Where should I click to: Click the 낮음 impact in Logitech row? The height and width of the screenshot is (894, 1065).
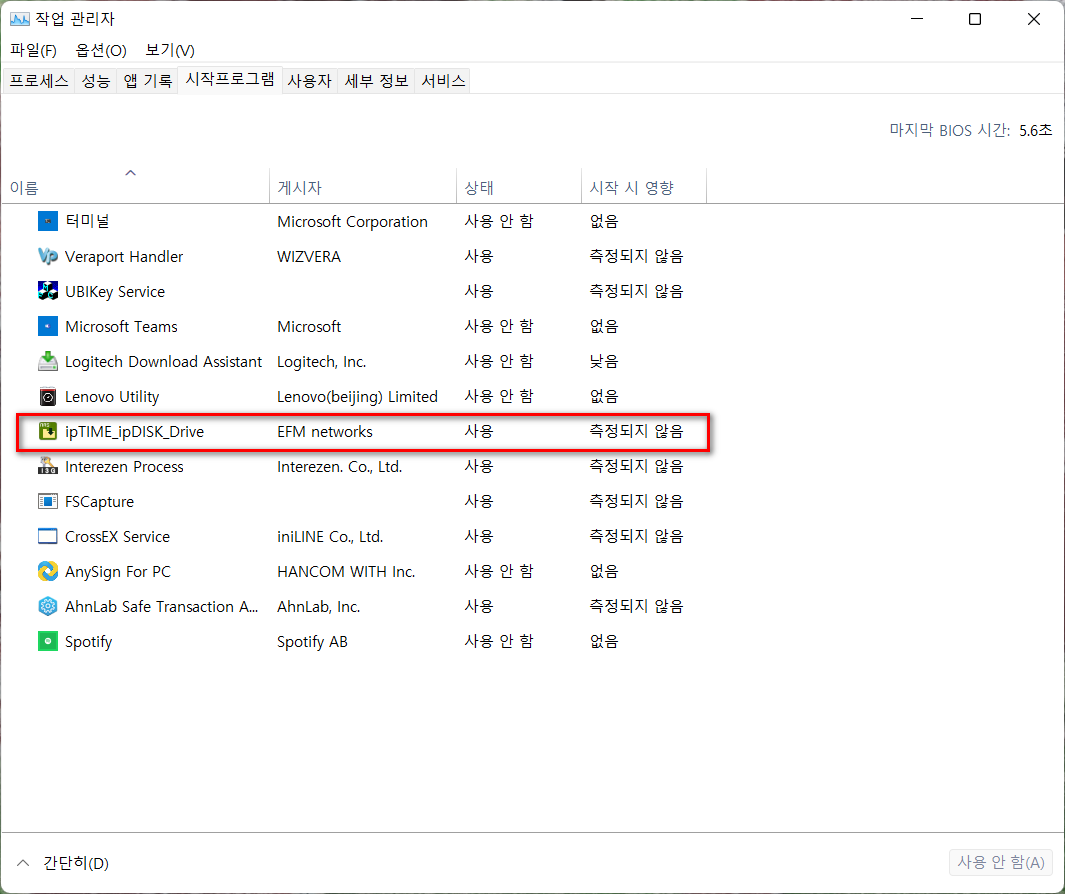click(x=604, y=361)
